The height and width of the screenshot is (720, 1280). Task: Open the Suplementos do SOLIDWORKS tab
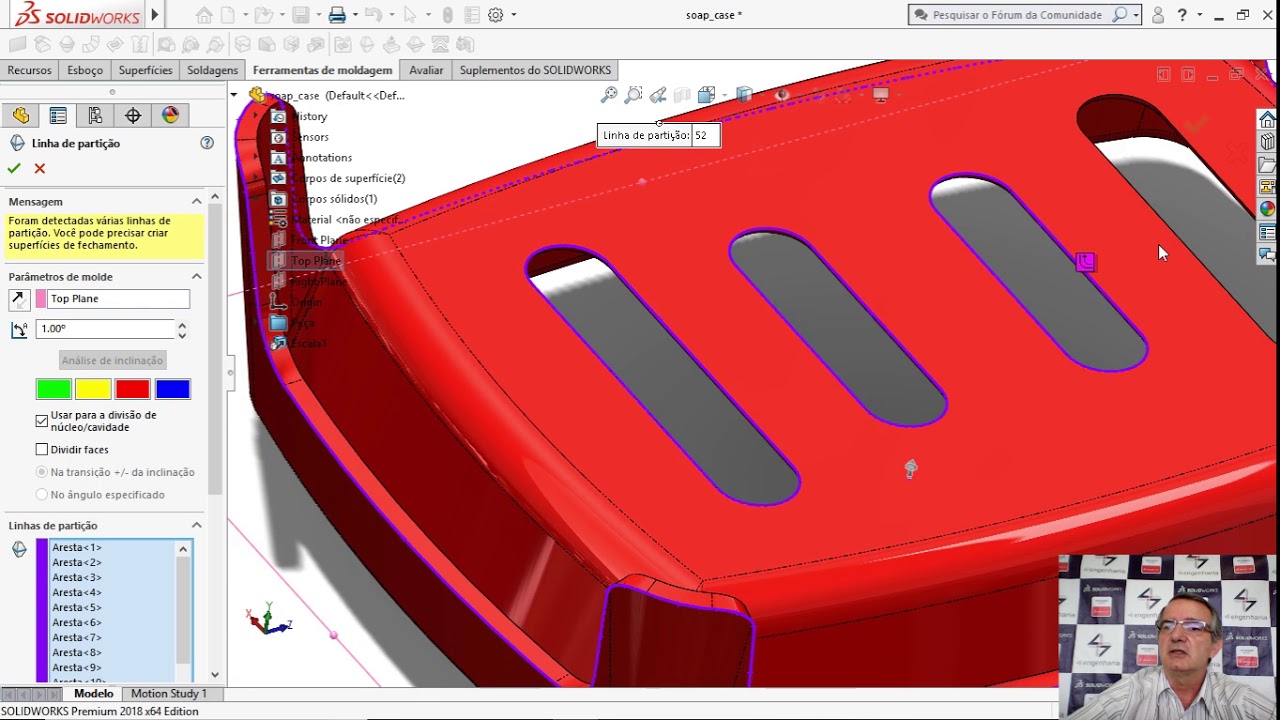pos(535,70)
